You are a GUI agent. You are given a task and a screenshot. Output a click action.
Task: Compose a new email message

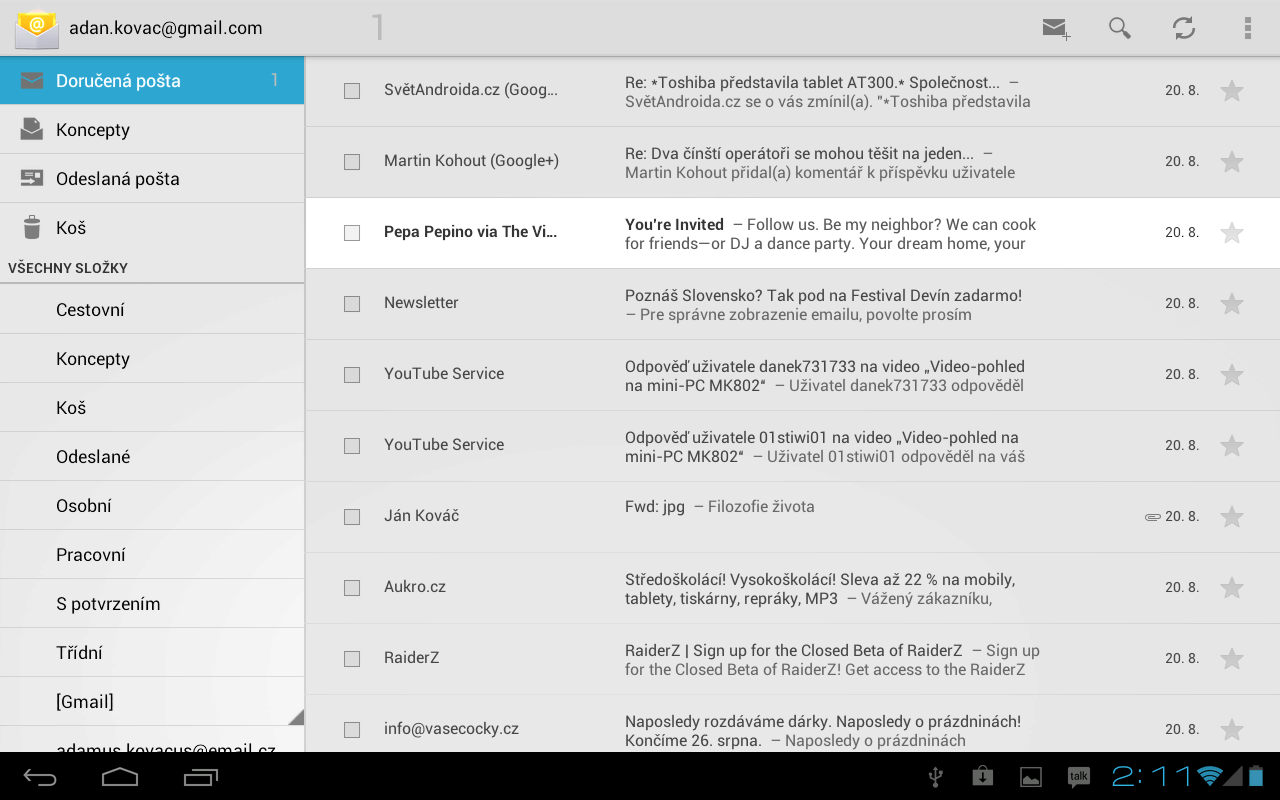pos(1055,28)
